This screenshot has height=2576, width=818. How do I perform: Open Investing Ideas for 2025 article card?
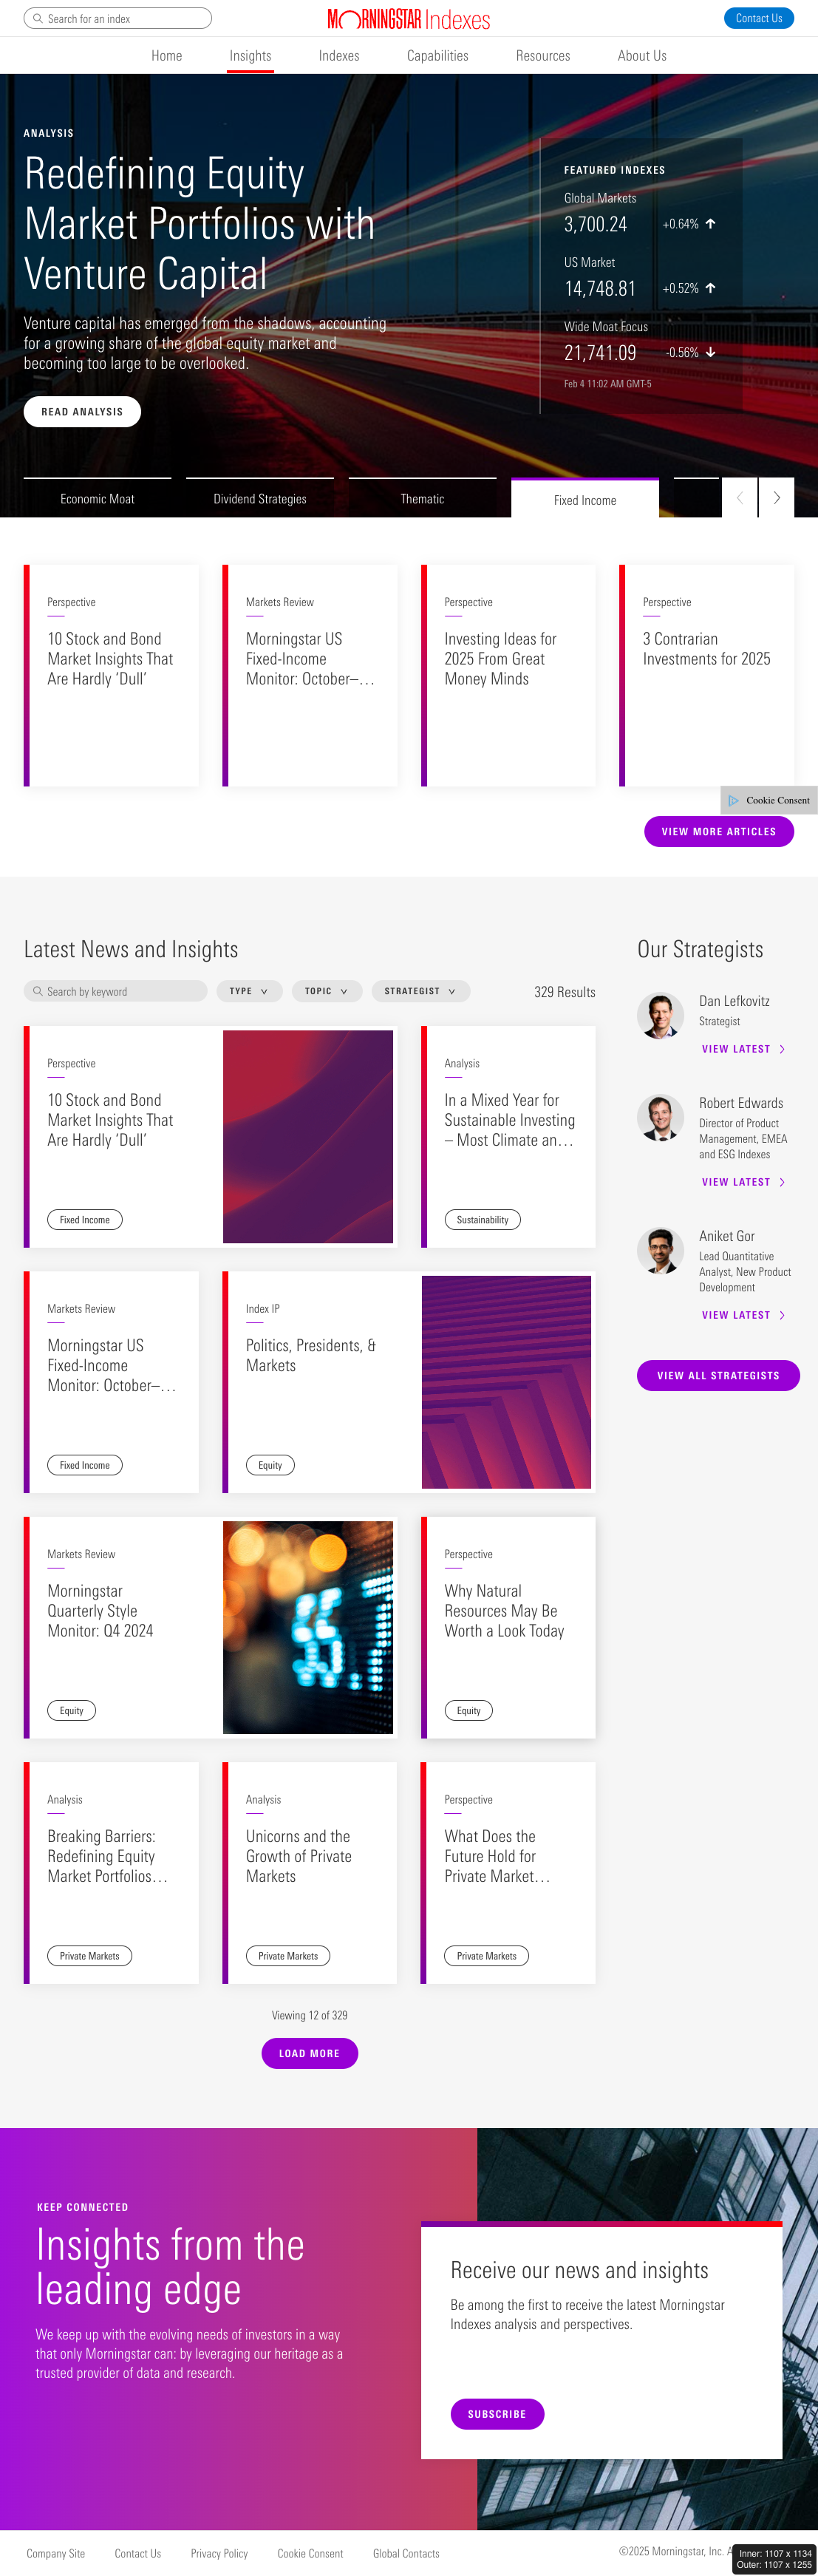click(508, 675)
